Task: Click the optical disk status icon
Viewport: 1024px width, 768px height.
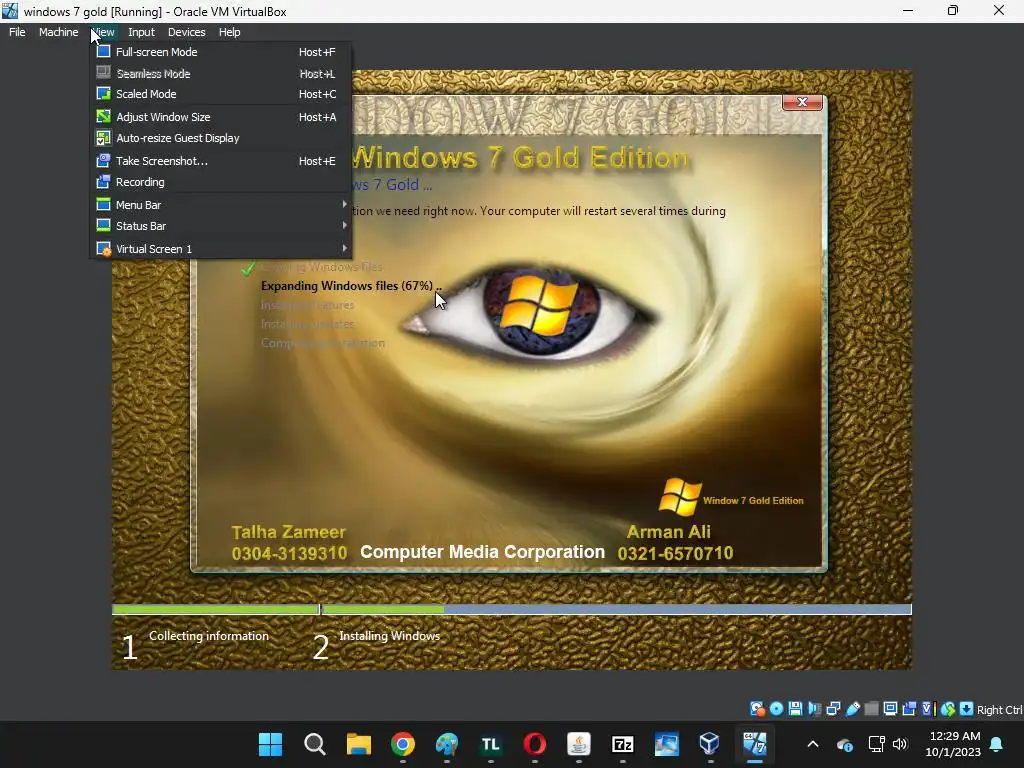Action: [776, 709]
